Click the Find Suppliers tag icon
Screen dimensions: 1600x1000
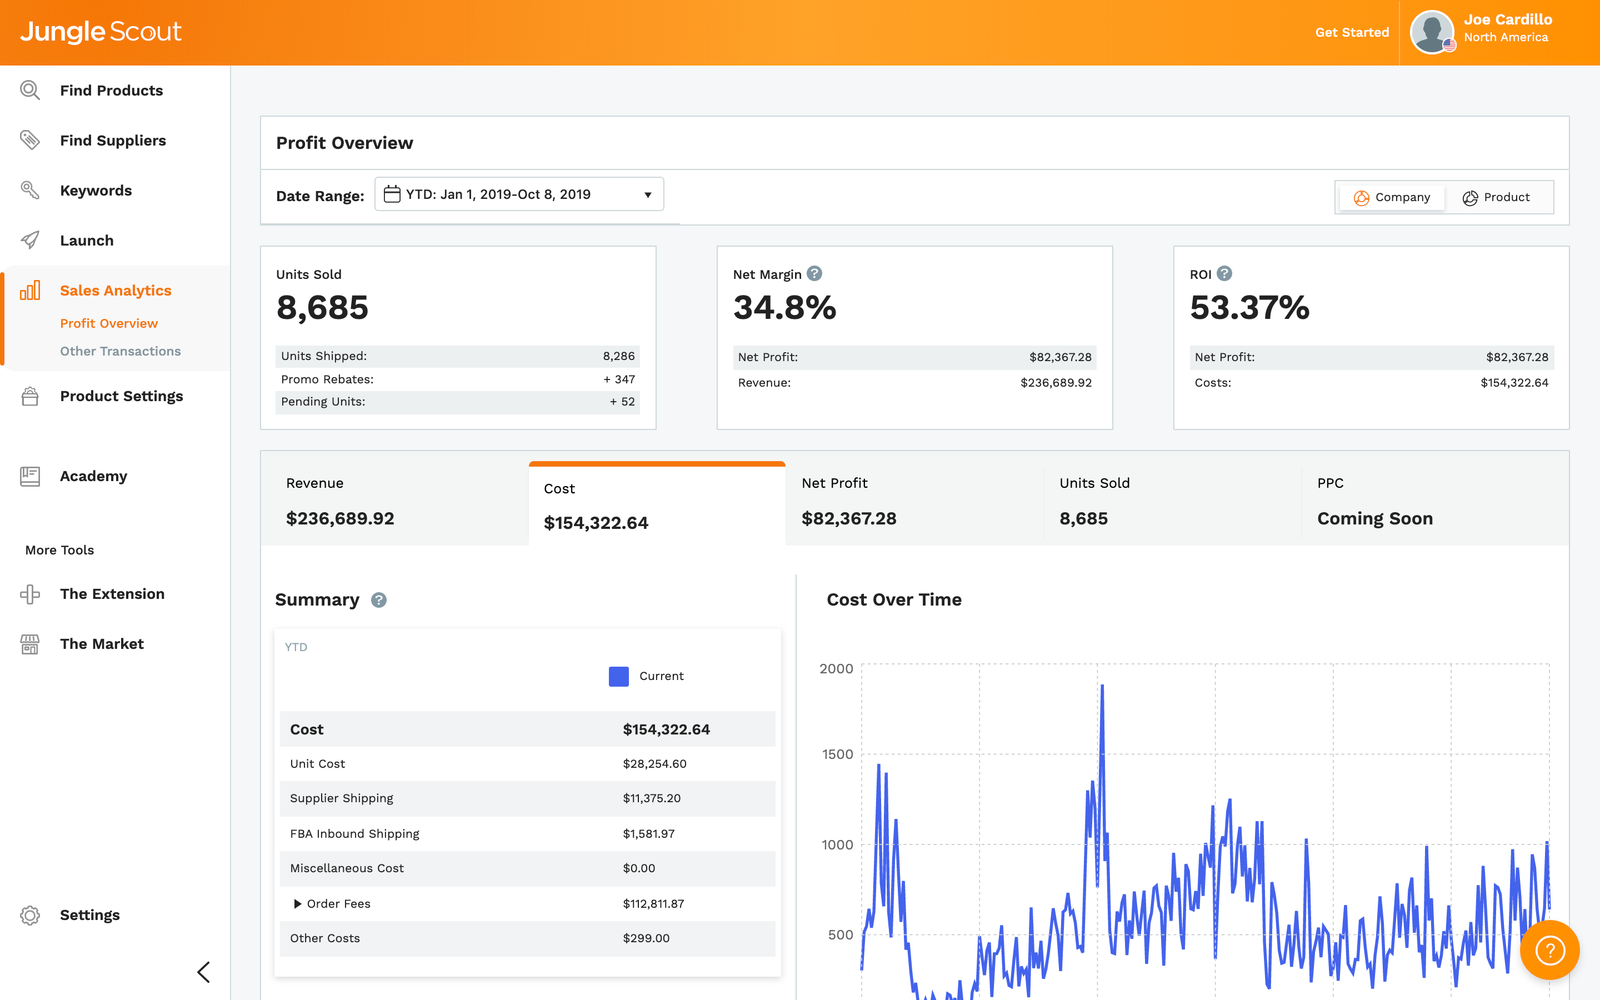[30, 140]
